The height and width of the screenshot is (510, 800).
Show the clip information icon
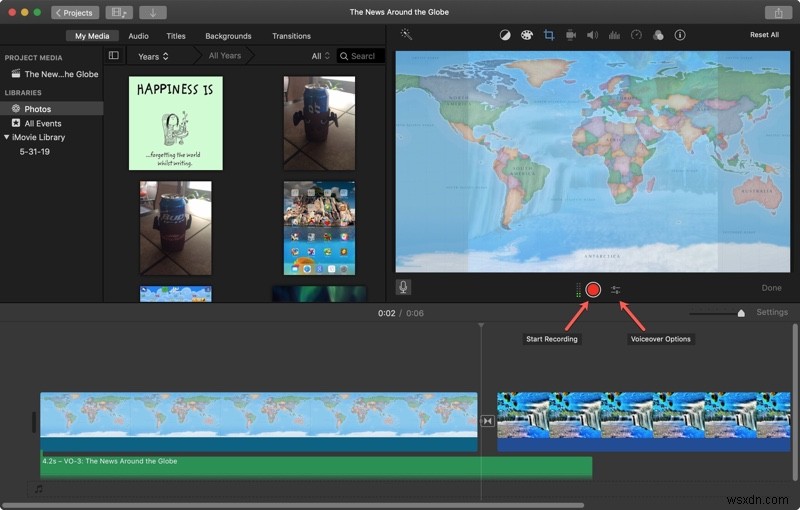680,35
